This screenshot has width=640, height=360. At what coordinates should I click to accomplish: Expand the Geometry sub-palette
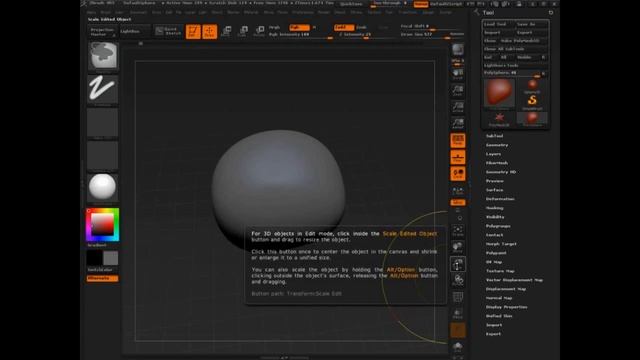pos(497,145)
